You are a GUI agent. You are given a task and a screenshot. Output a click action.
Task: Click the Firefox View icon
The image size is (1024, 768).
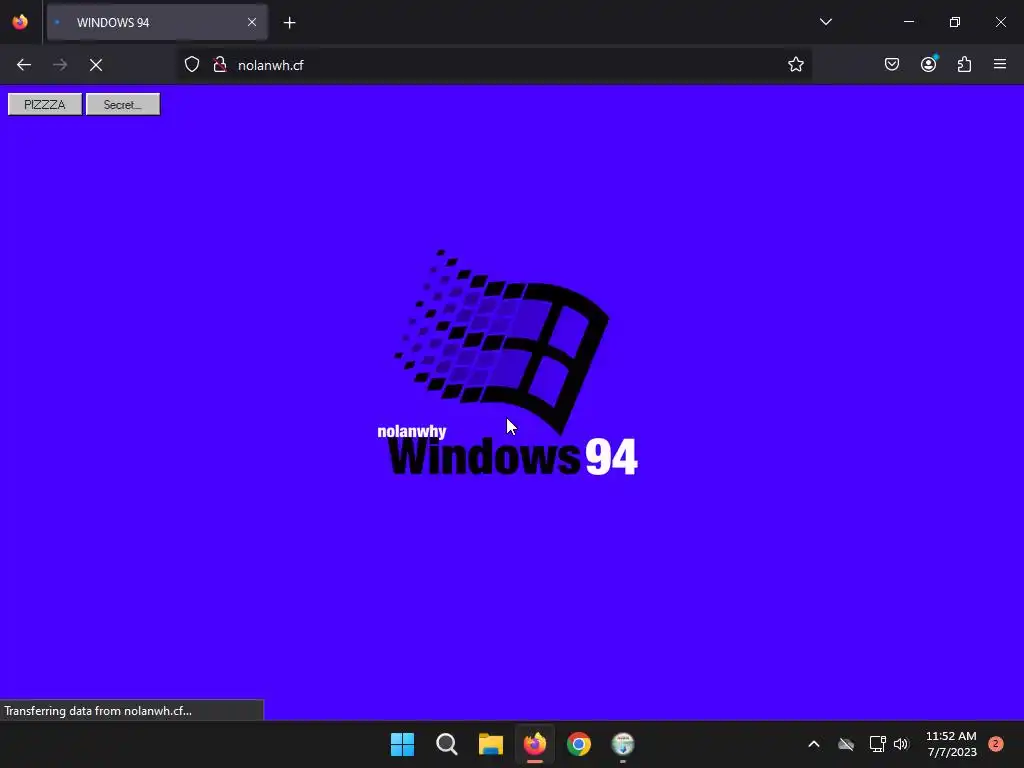[20, 22]
